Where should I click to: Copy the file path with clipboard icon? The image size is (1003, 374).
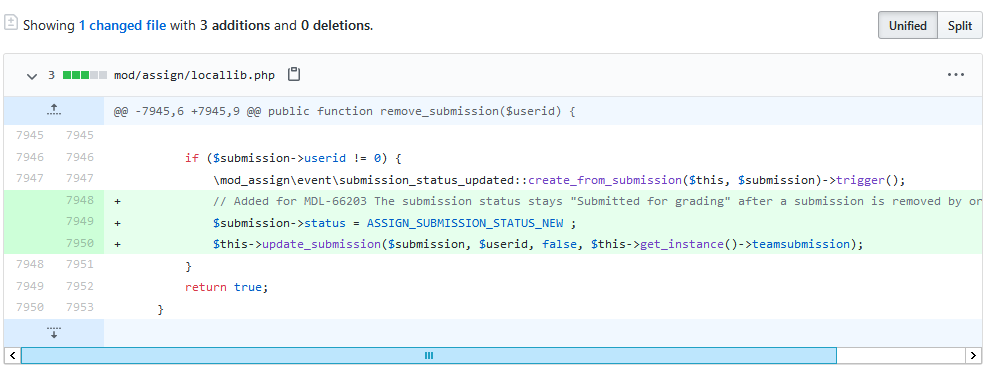pos(294,75)
